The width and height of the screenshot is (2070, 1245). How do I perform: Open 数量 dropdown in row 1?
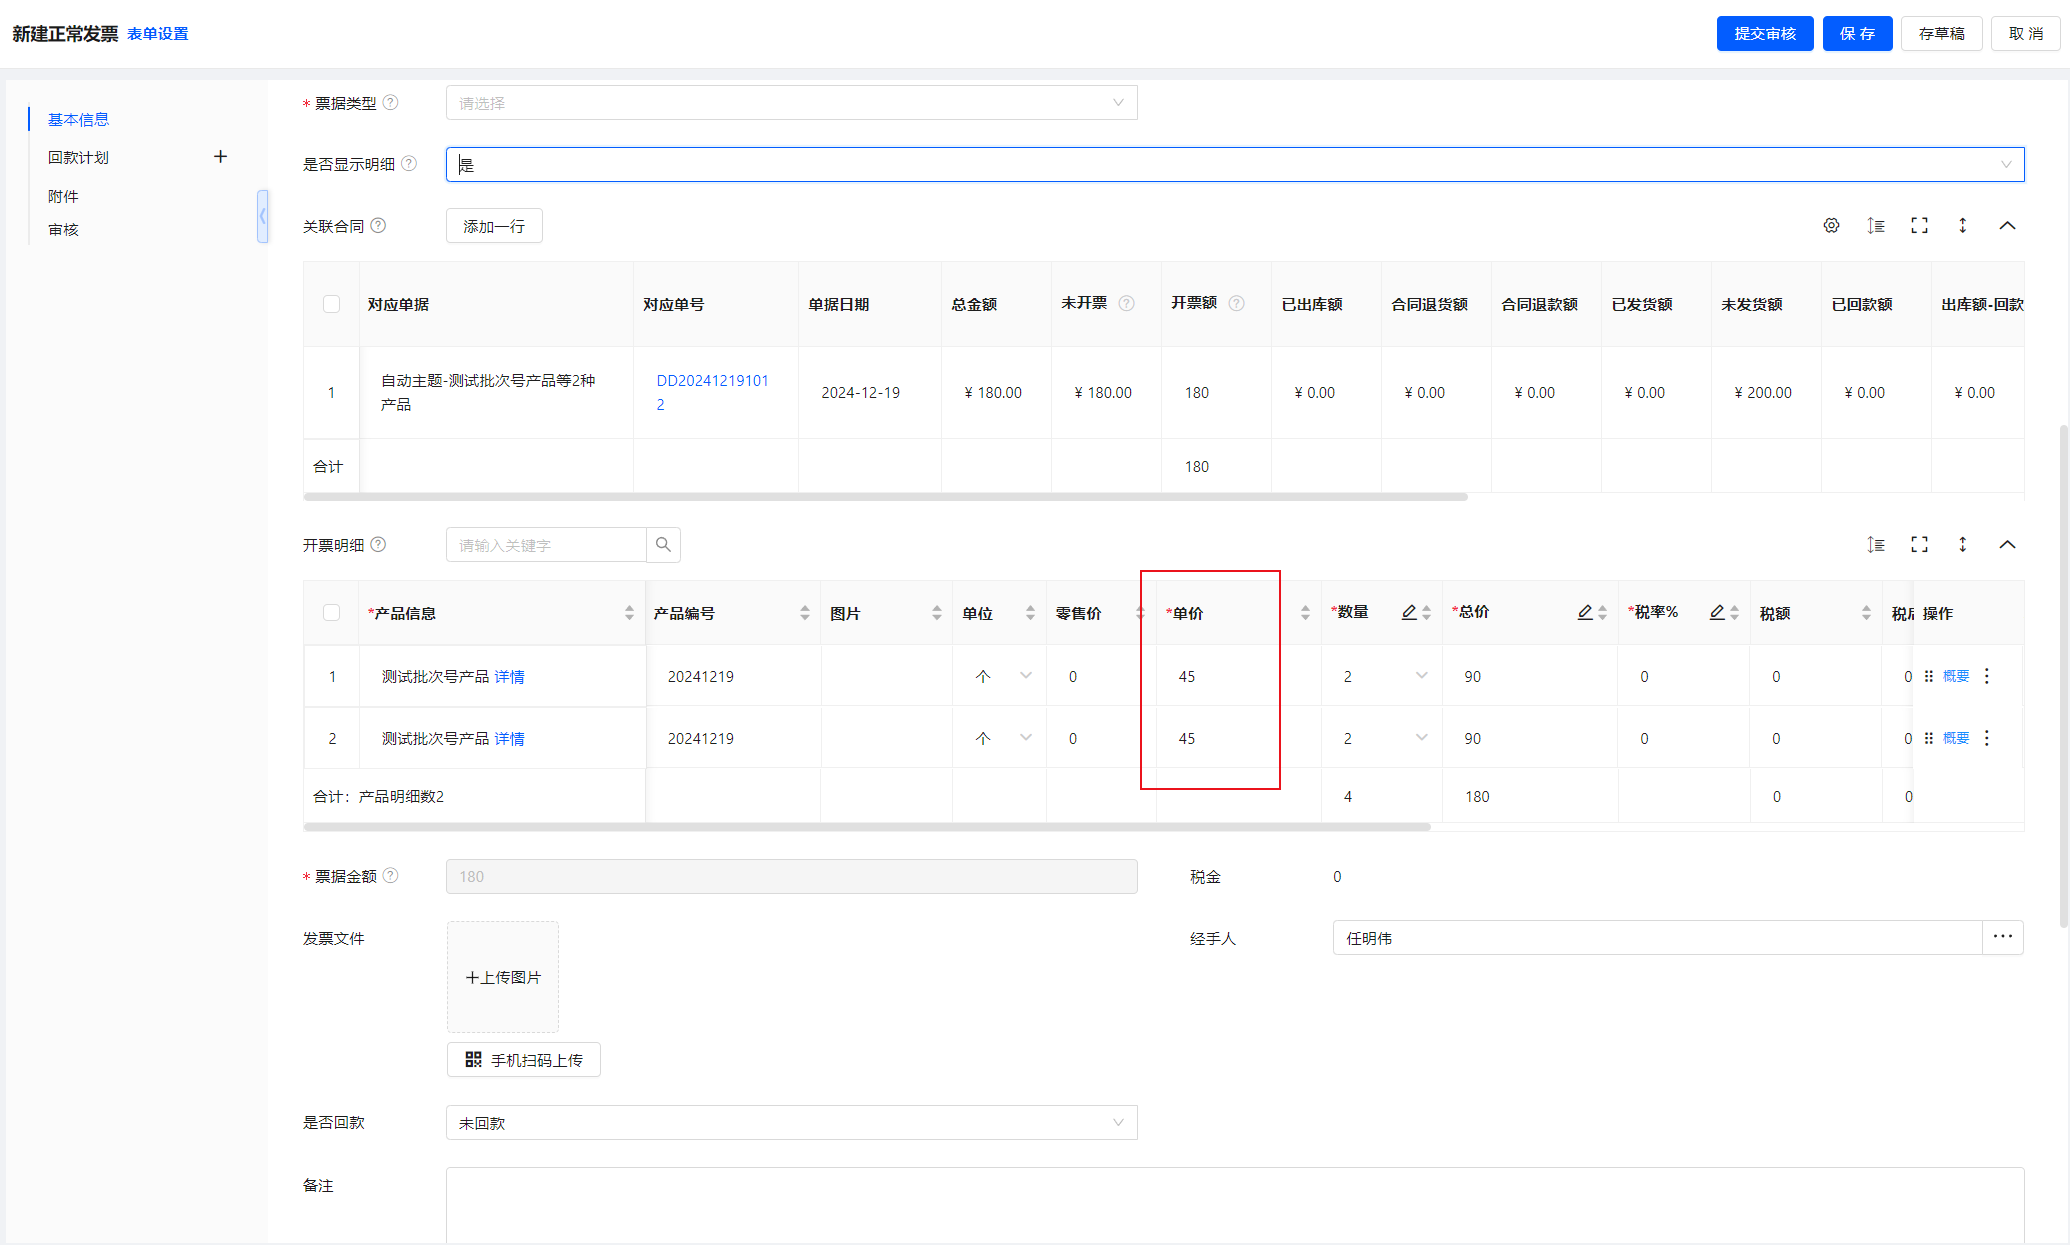[x=1422, y=676]
